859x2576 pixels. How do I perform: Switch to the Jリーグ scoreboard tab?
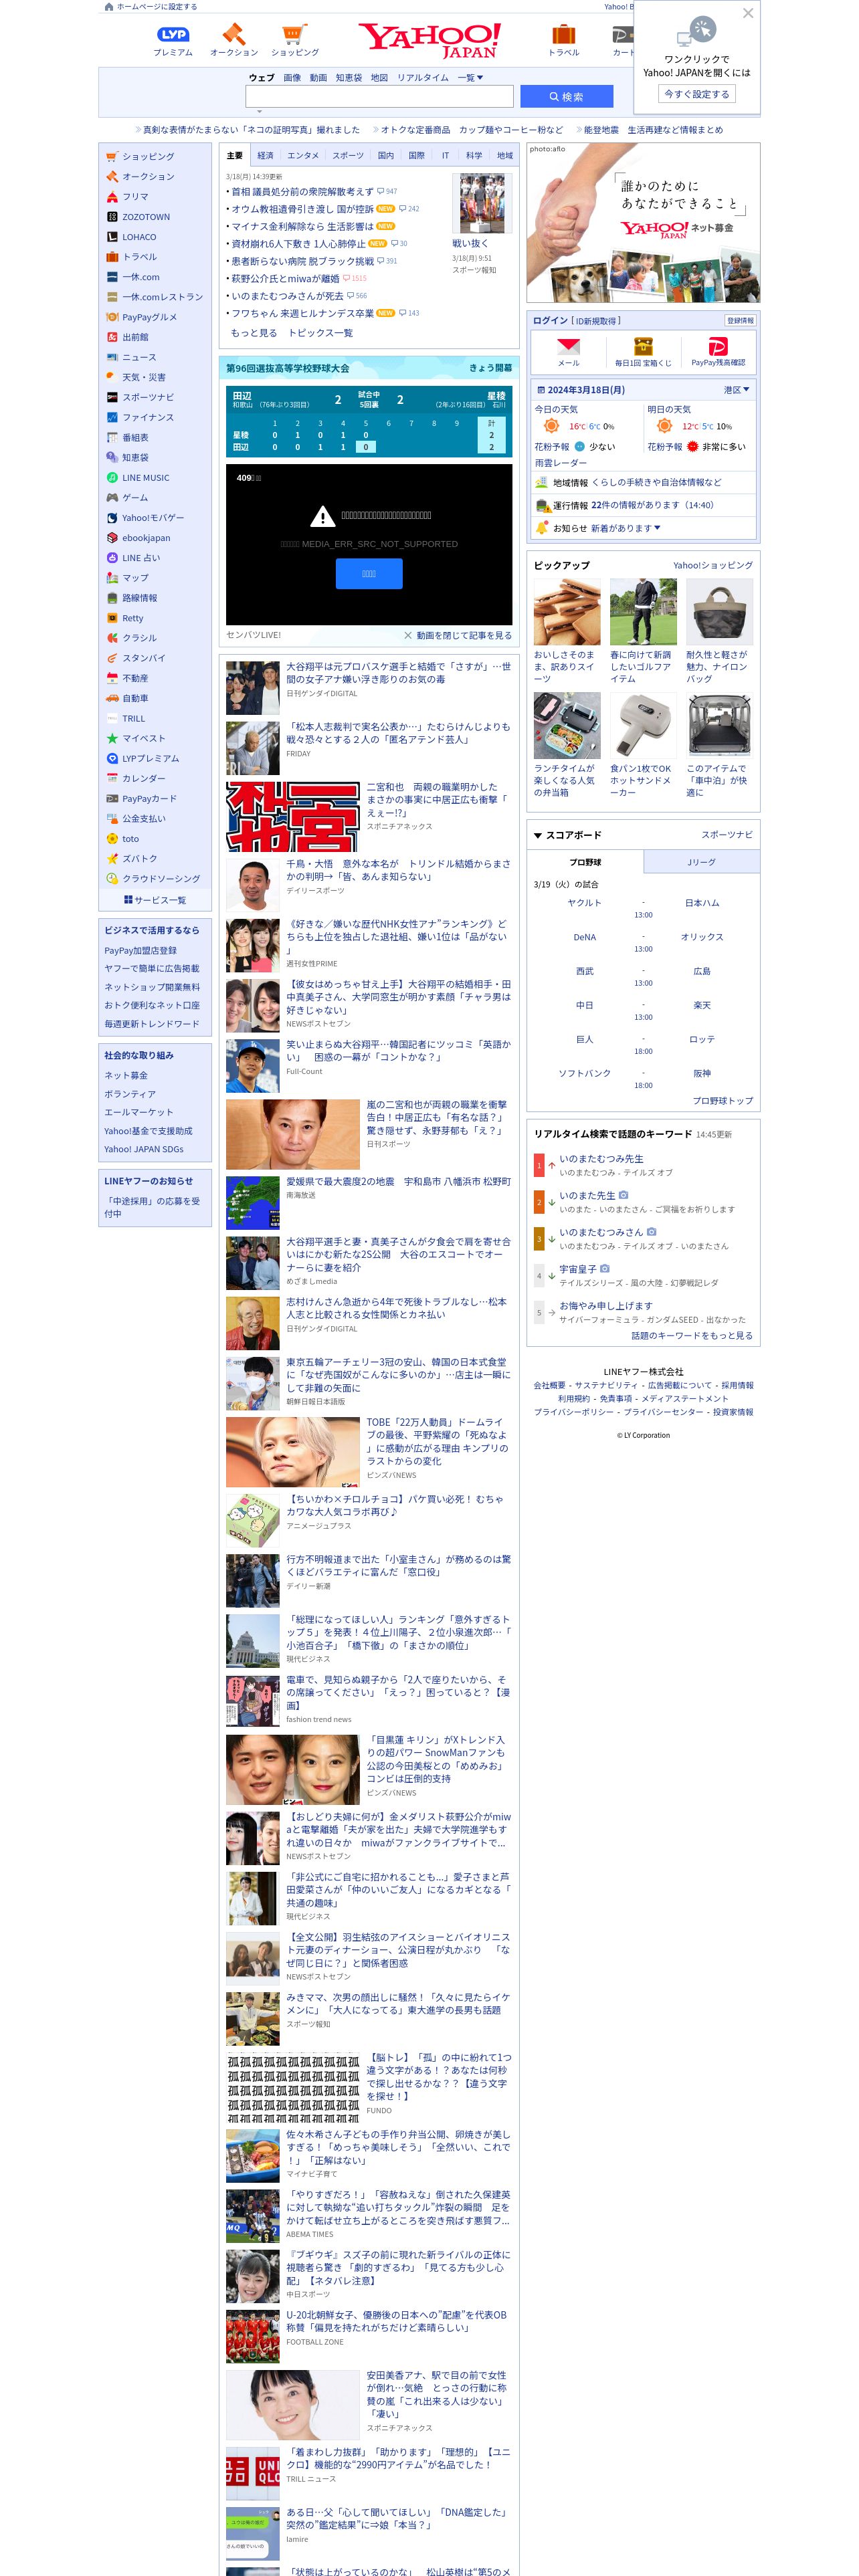coord(701,862)
